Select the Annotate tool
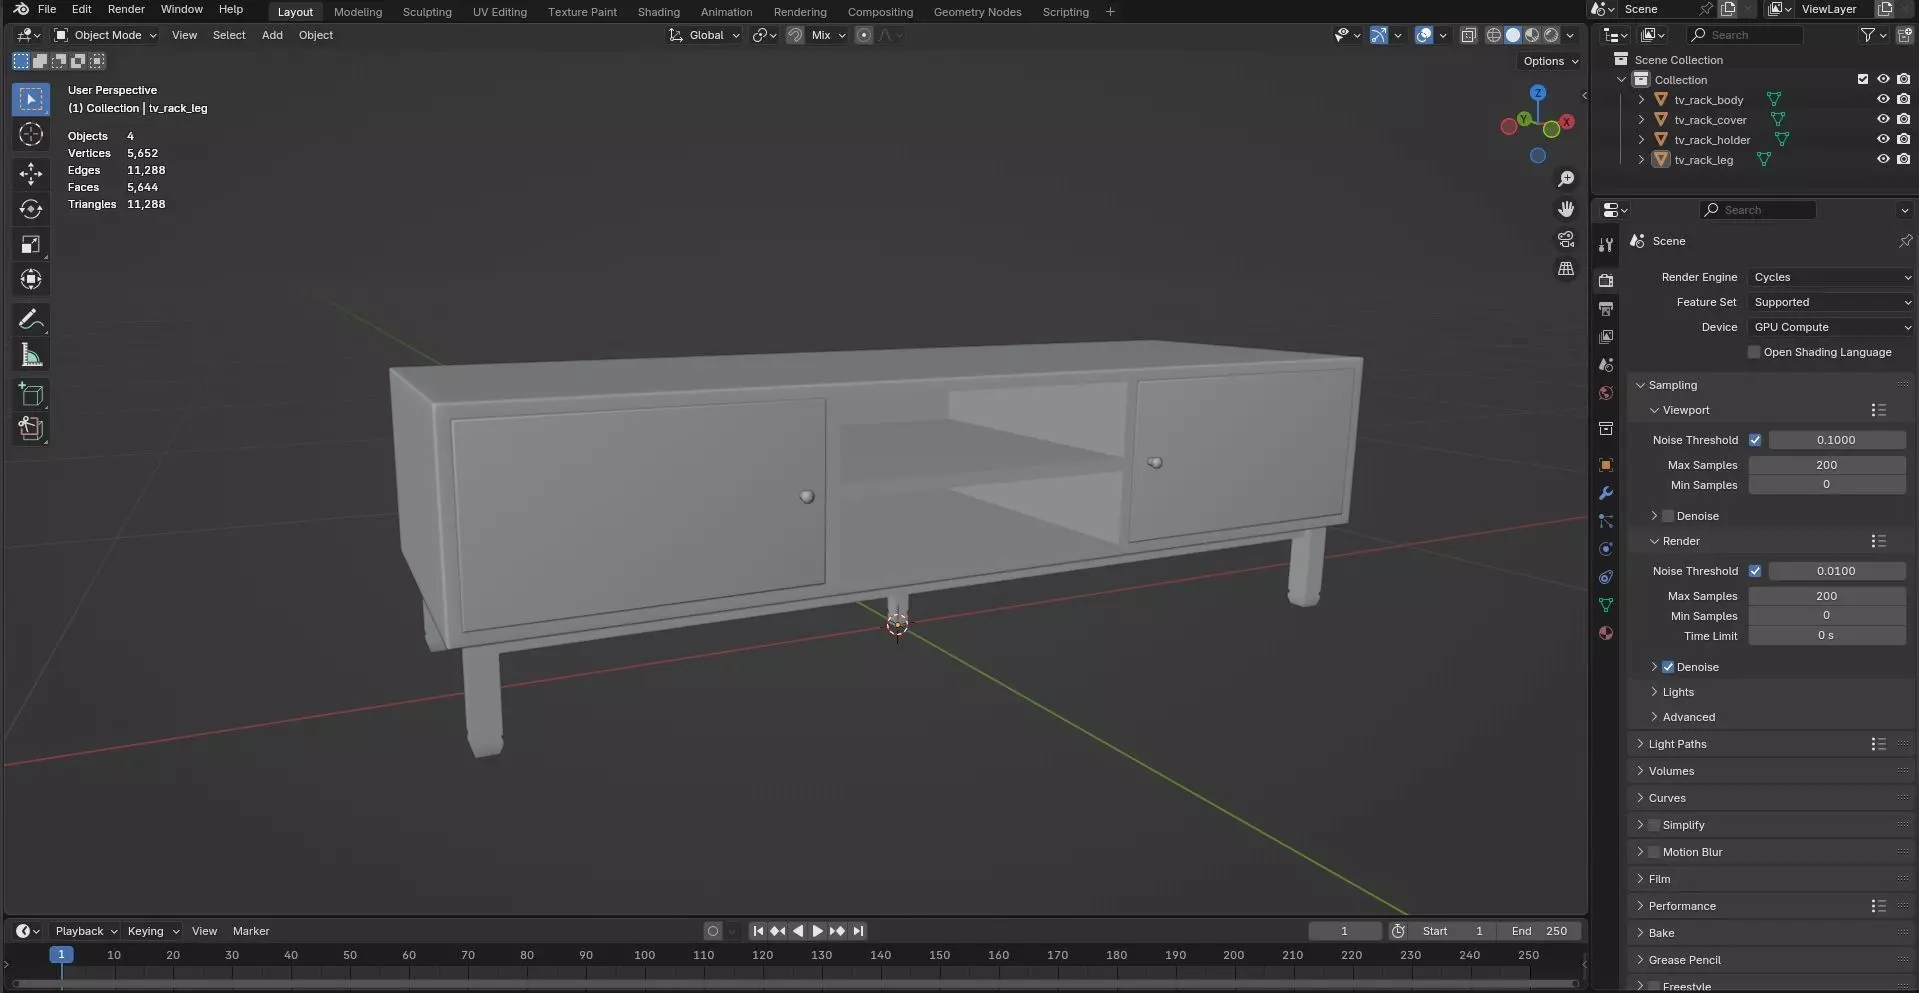Screen dimensions: 1919x993 [31, 320]
